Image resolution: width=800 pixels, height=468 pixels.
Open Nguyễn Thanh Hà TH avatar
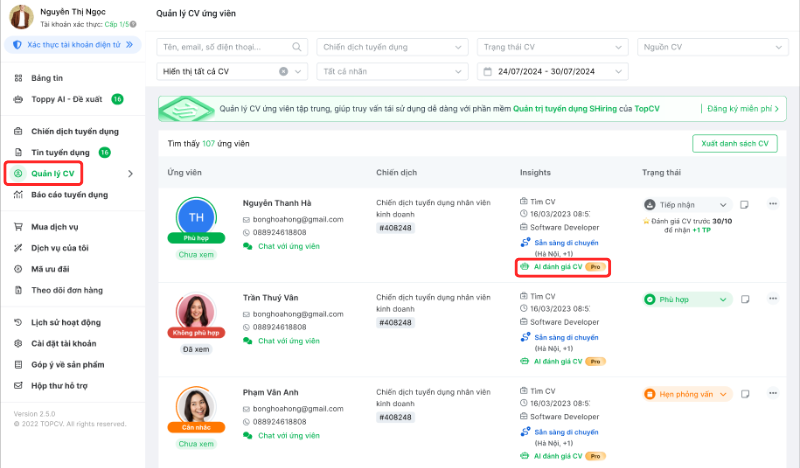[196, 217]
